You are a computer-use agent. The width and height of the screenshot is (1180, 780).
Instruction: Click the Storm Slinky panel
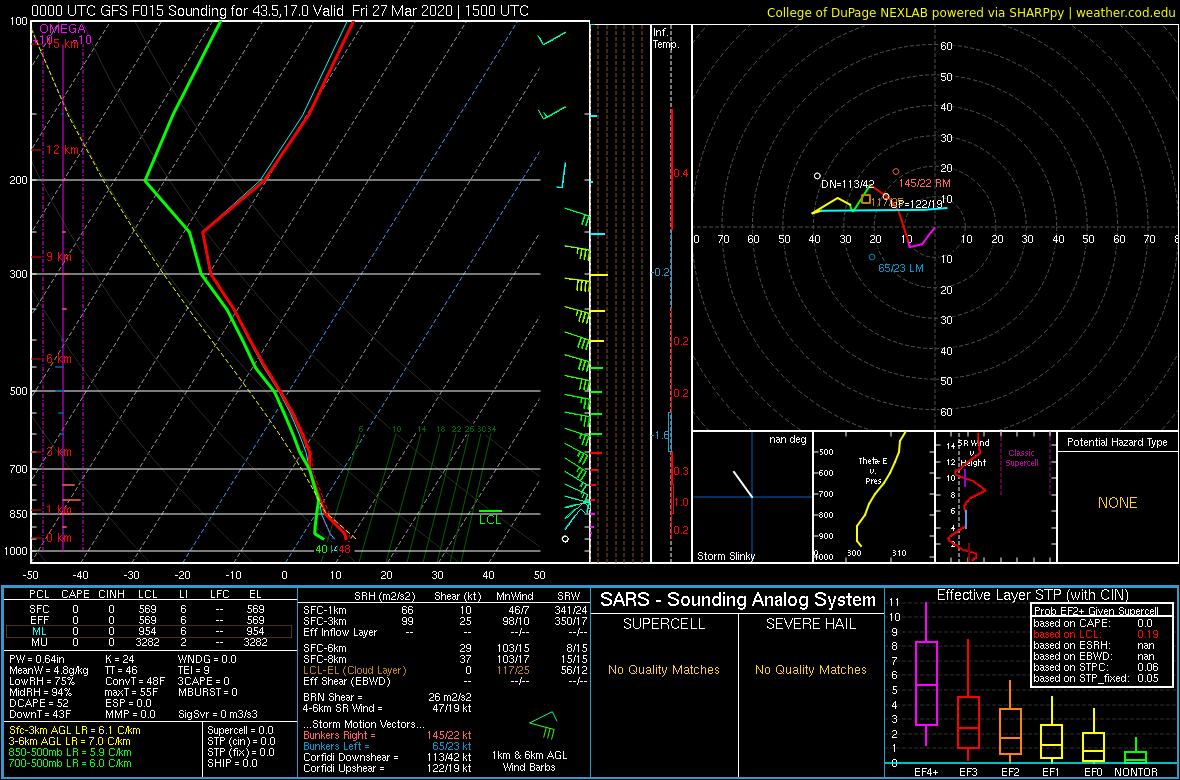pyautogui.click(x=752, y=498)
